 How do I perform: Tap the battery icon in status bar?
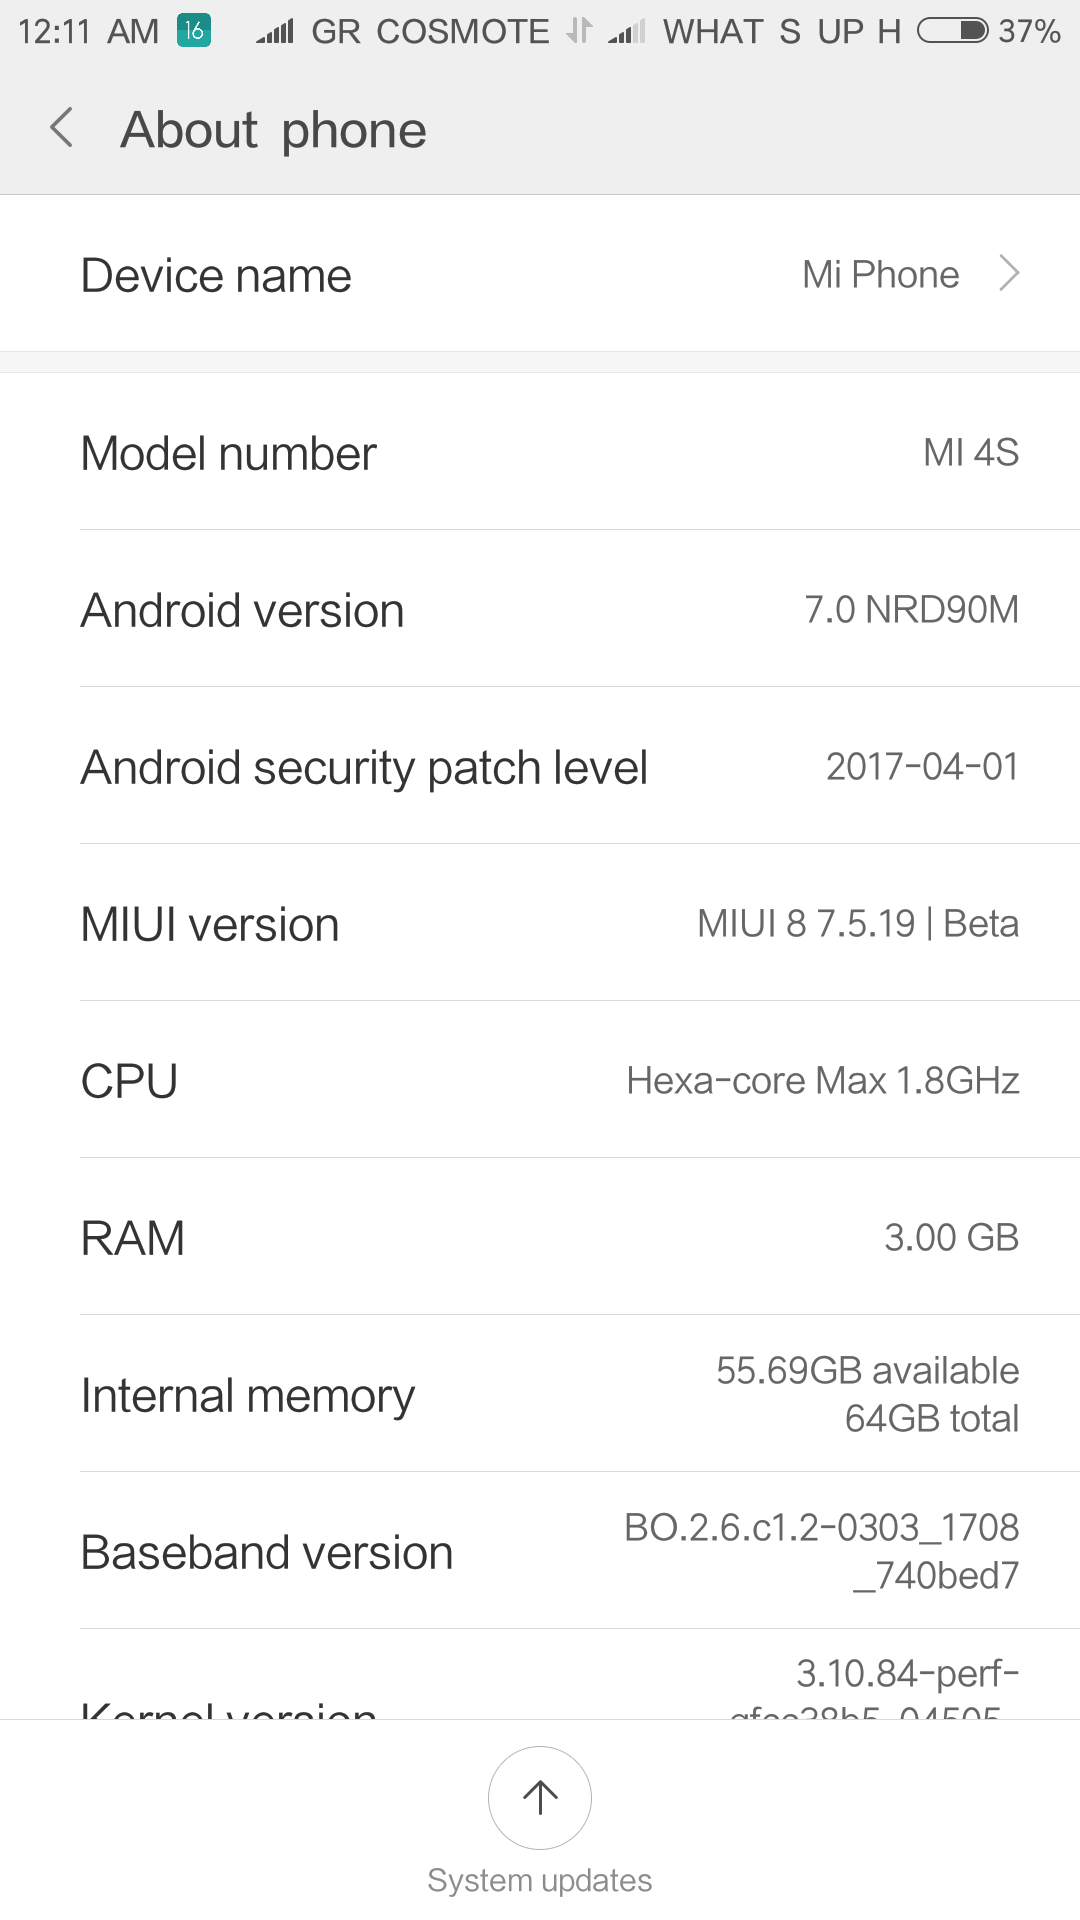(952, 31)
